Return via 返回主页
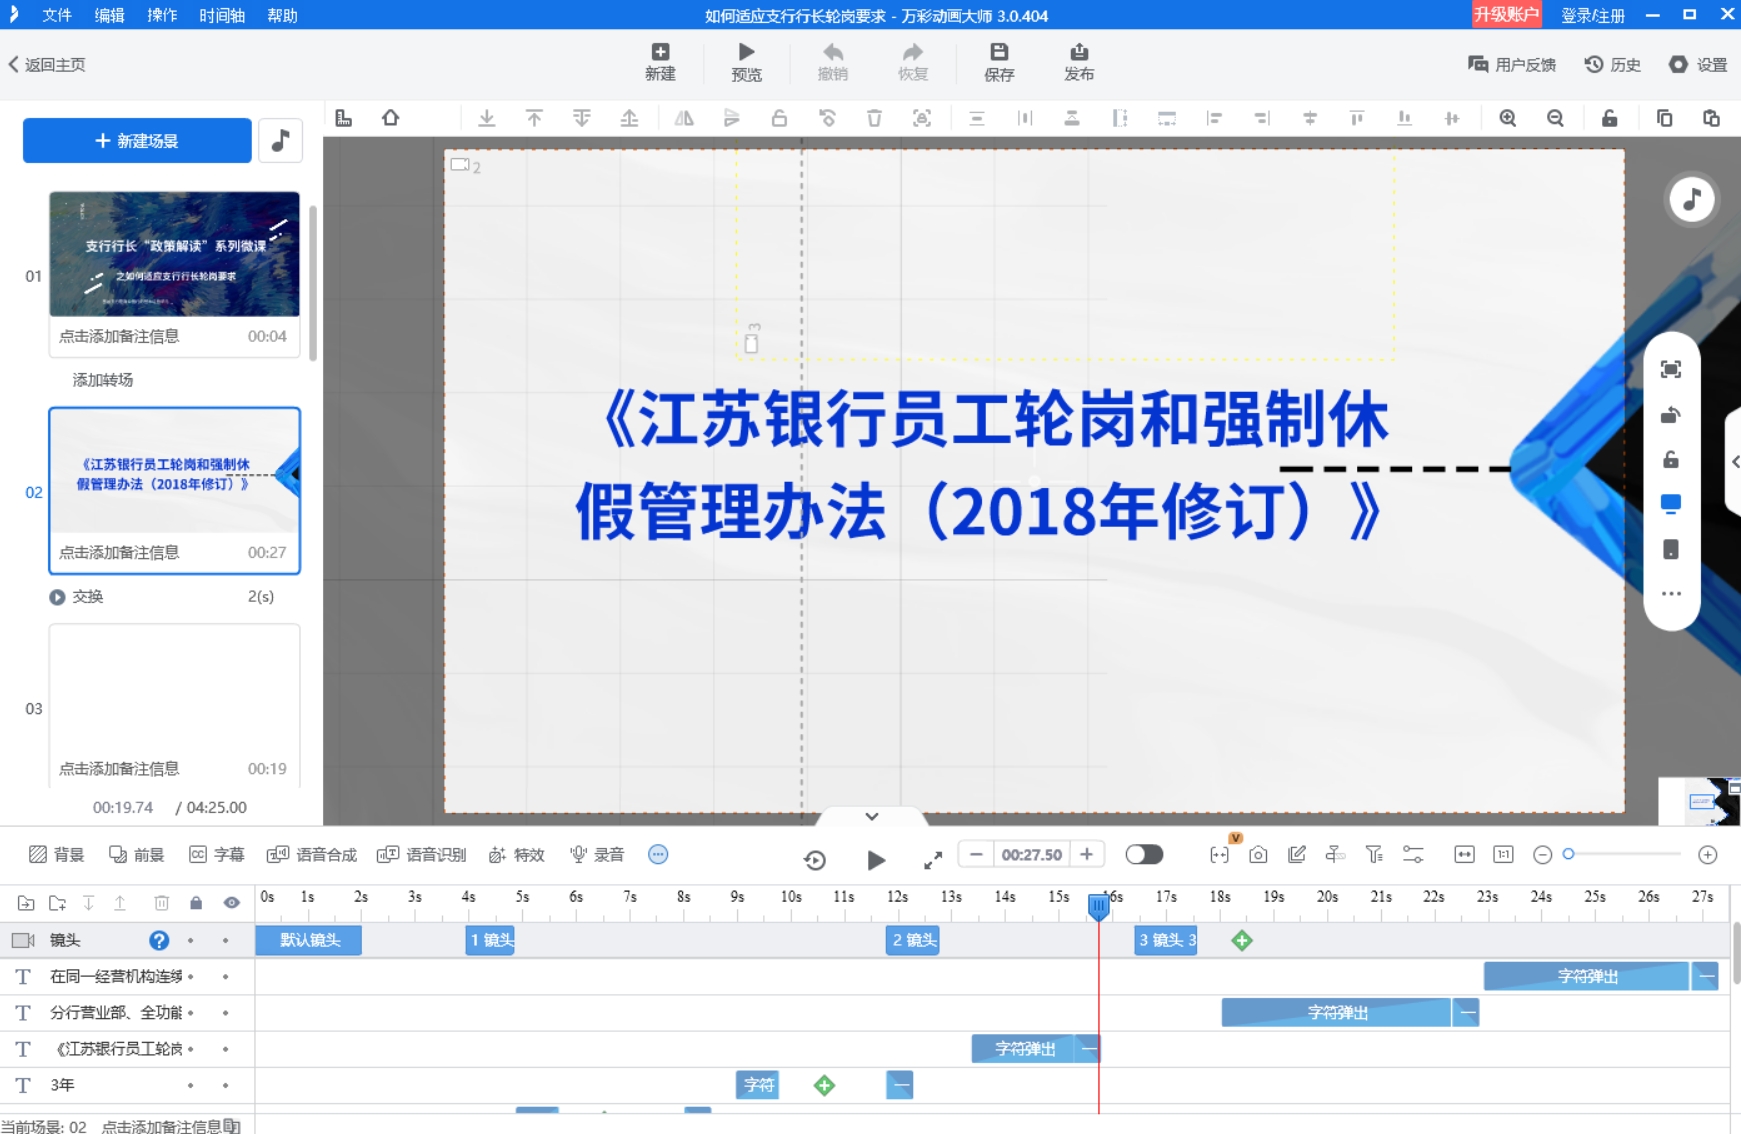This screenshot has width=1741, height=1134. click(x=47, y=65)
